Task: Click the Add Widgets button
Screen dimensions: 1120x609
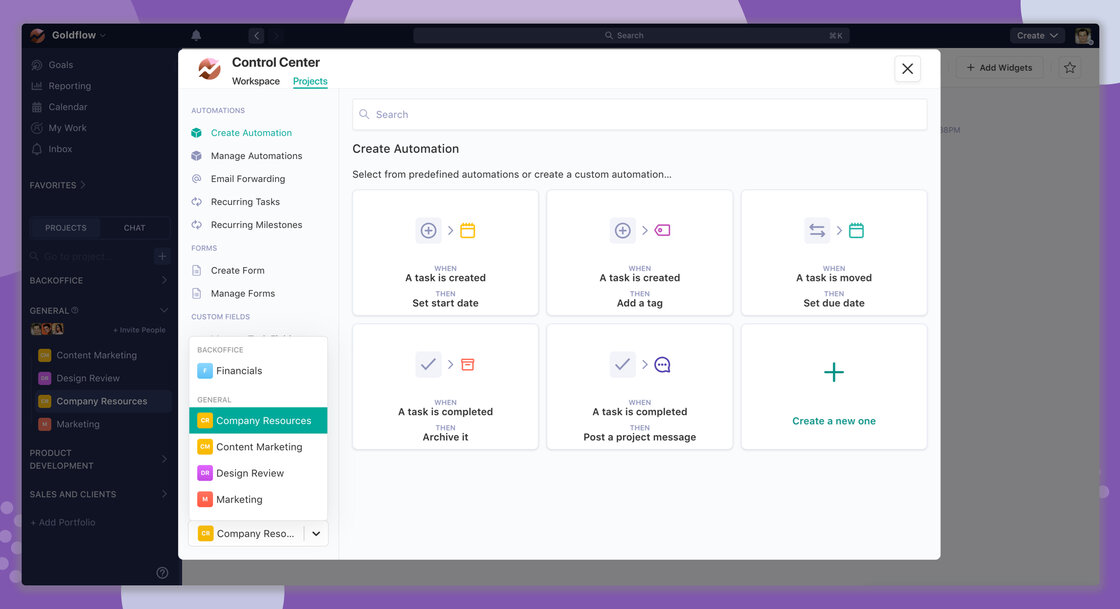Action: point(999,68)
